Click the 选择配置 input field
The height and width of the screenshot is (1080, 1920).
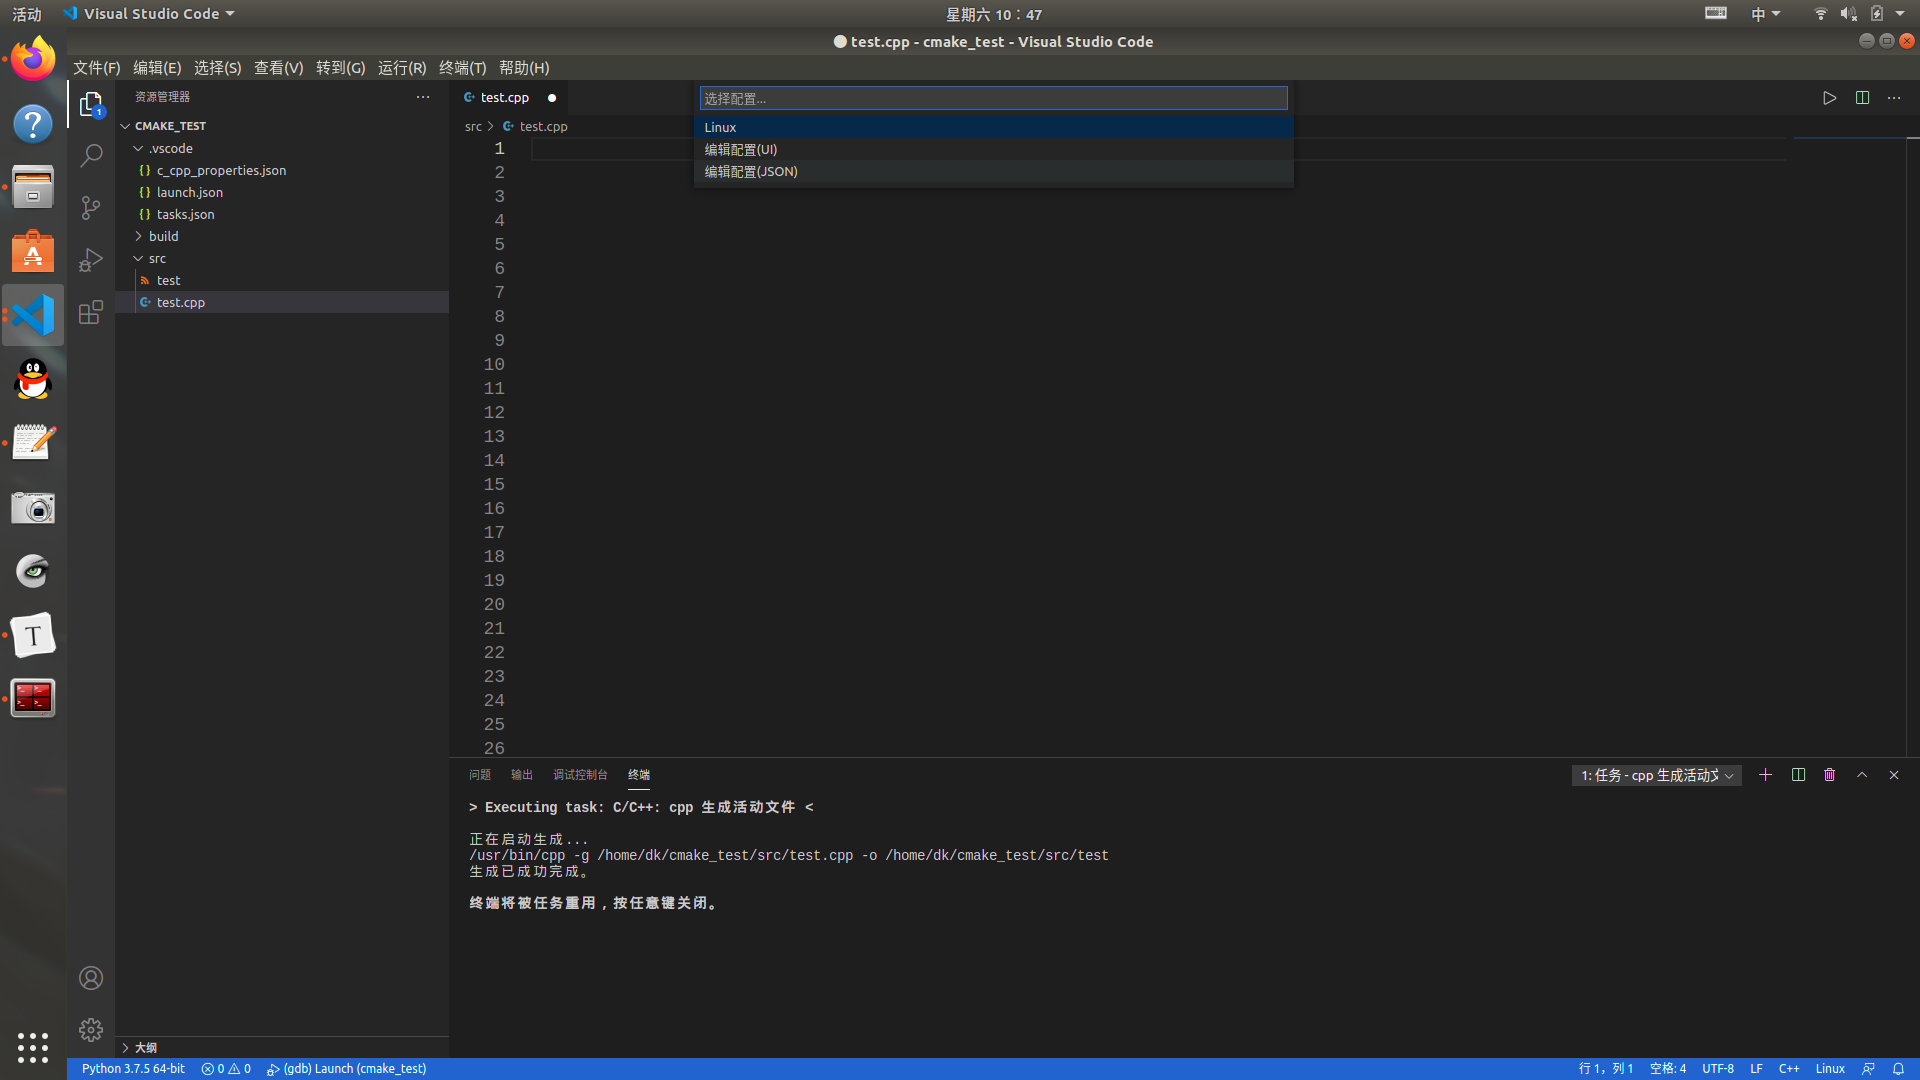[993, 98]
